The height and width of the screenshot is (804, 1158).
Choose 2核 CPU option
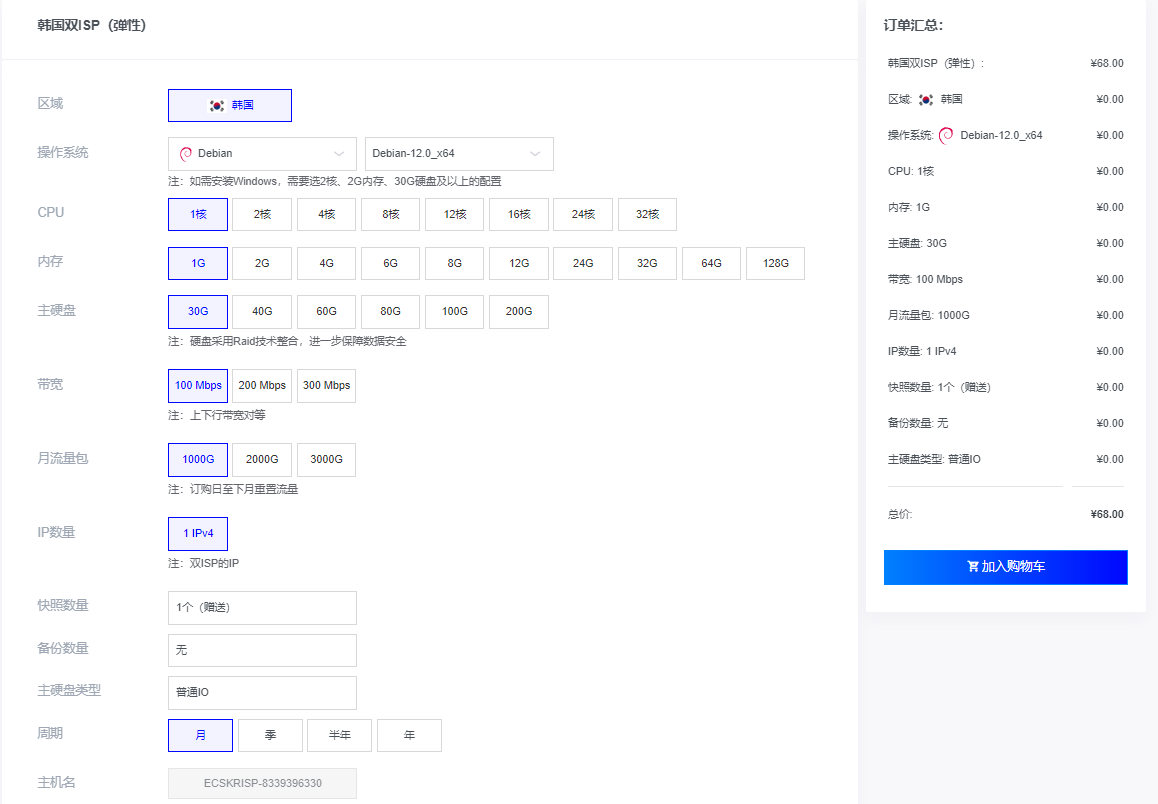click(262, 214)
